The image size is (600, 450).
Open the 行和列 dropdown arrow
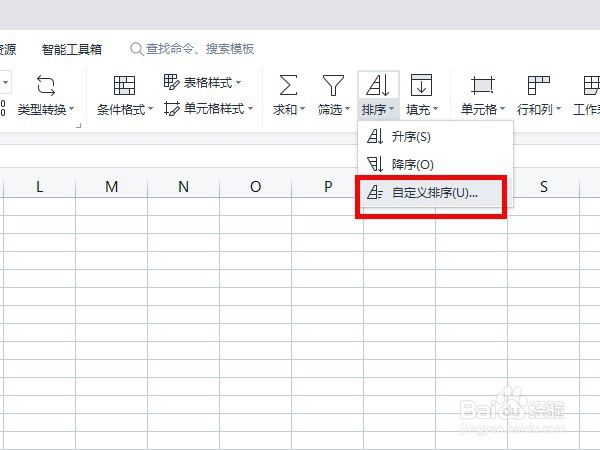(558, 109)
